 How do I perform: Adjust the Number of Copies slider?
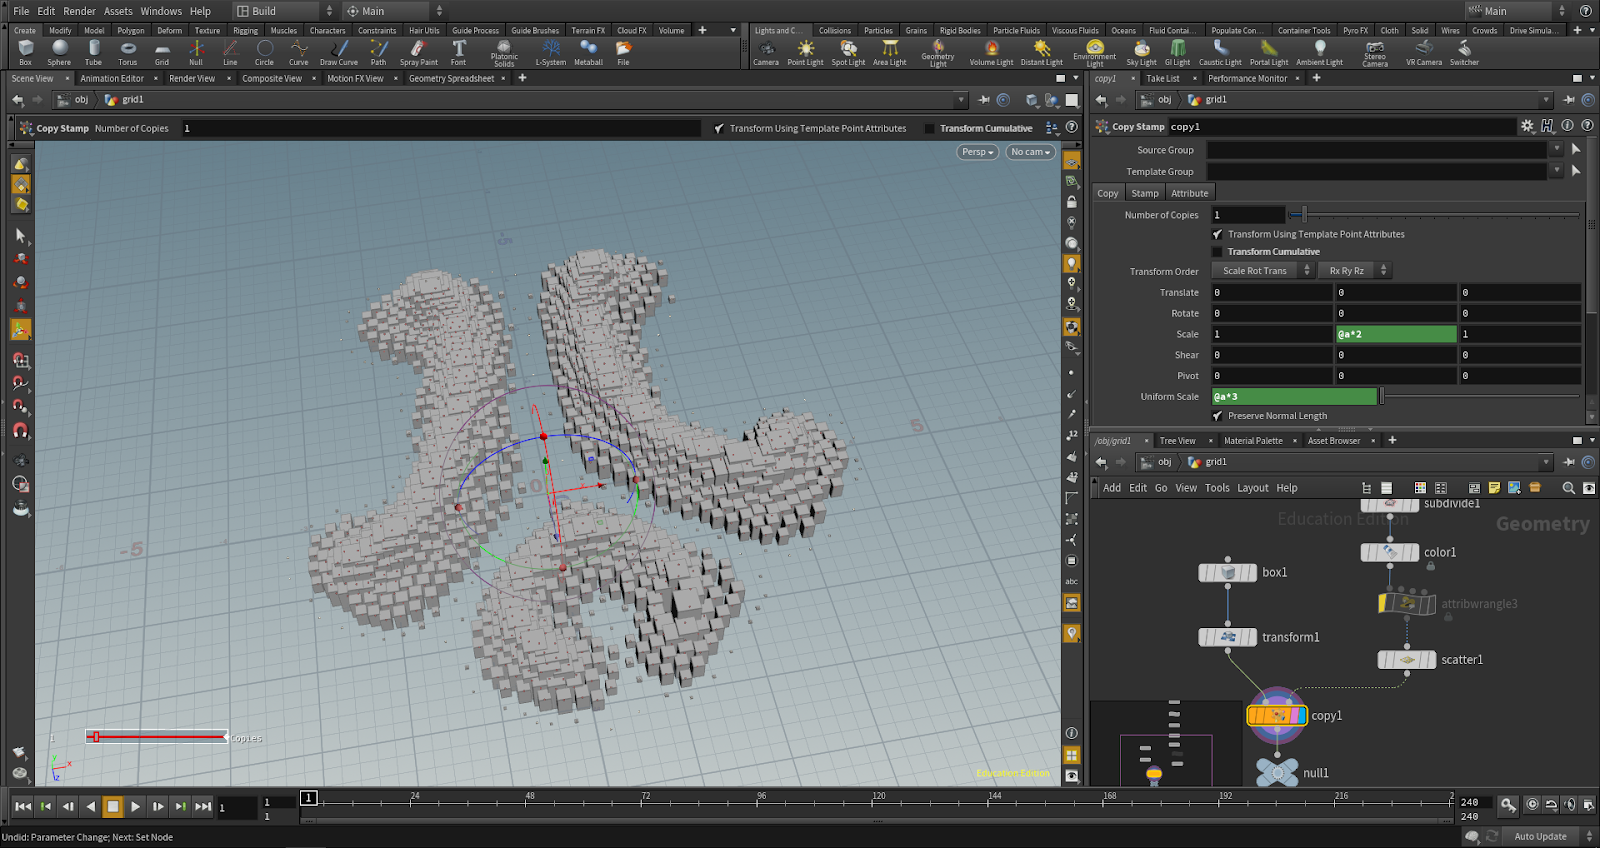click(x=1304, y=214)
